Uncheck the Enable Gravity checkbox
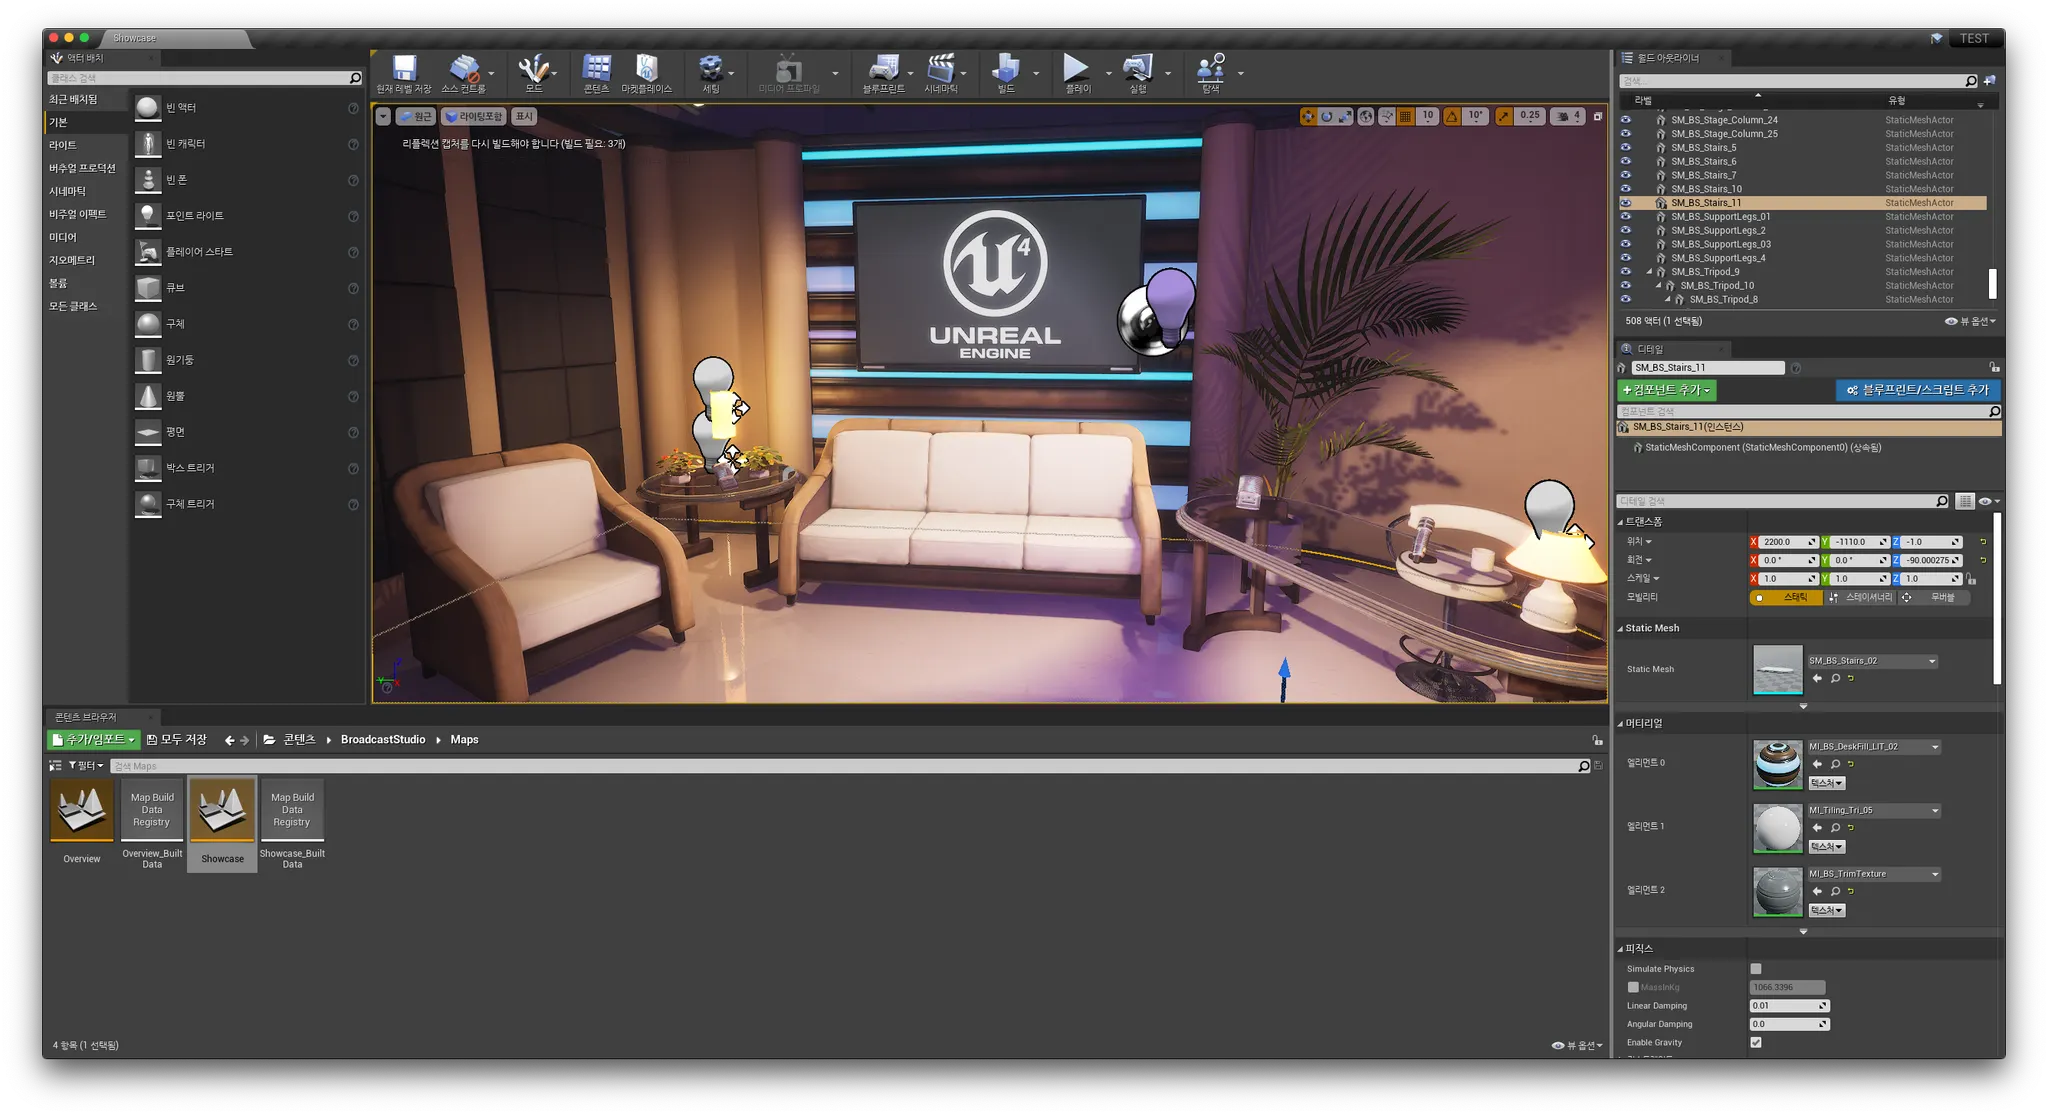The width and height of the screenshot is (2048, 1115). [x=1756, y=1042]
